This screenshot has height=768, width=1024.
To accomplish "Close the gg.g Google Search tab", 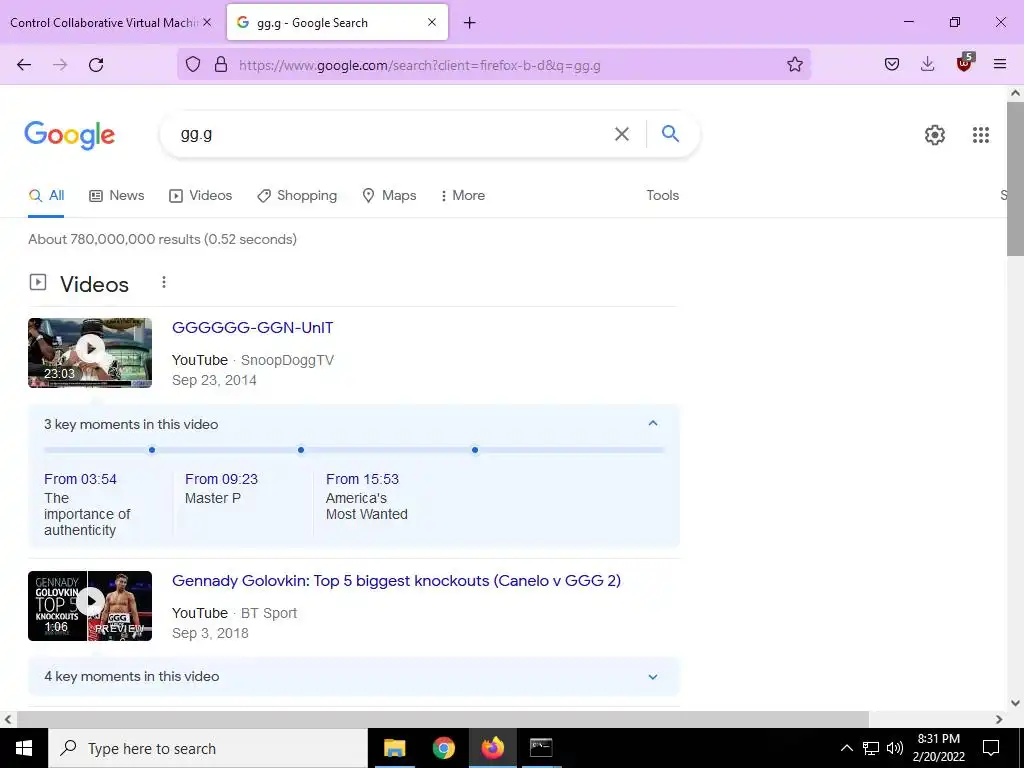I will click(x=432, y=22).
